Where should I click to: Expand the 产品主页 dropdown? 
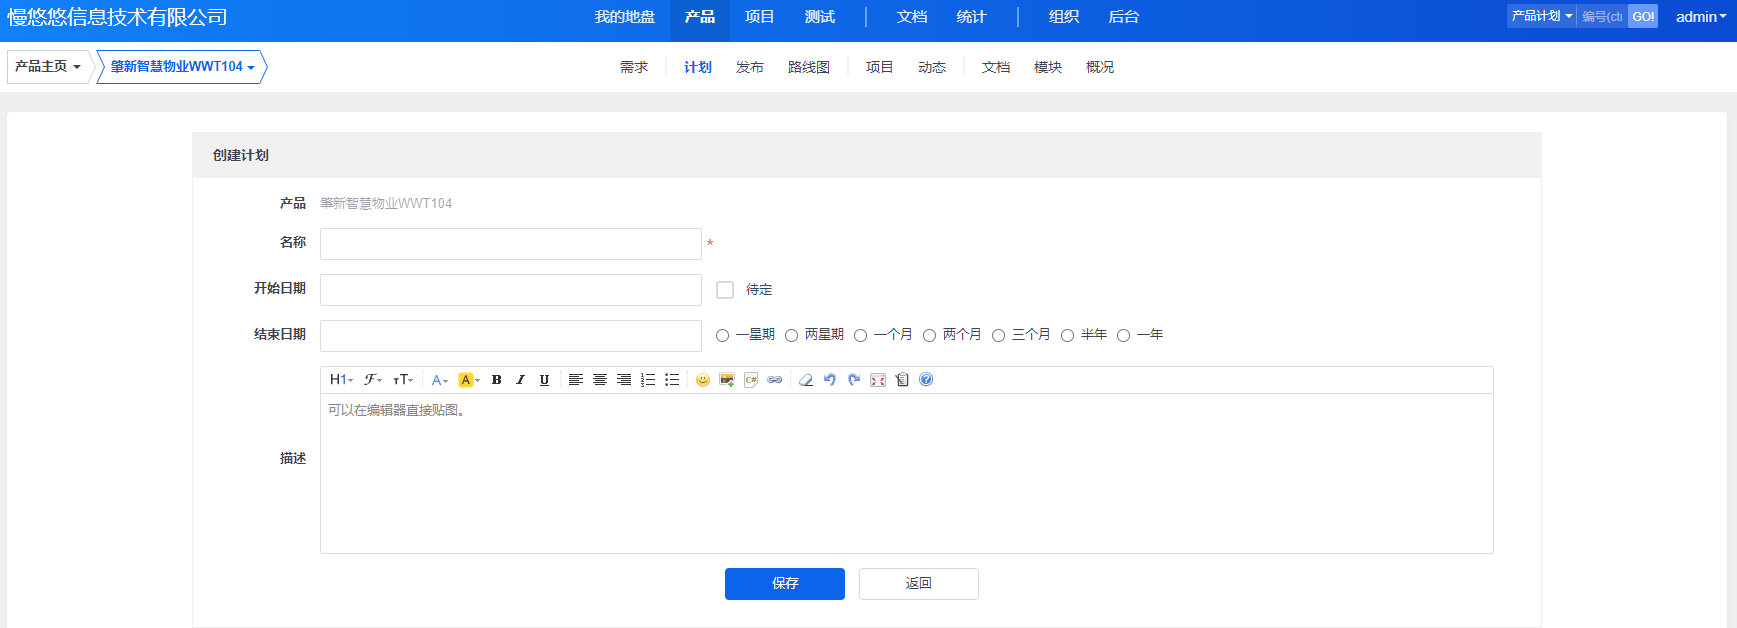[x=48, y=67]
